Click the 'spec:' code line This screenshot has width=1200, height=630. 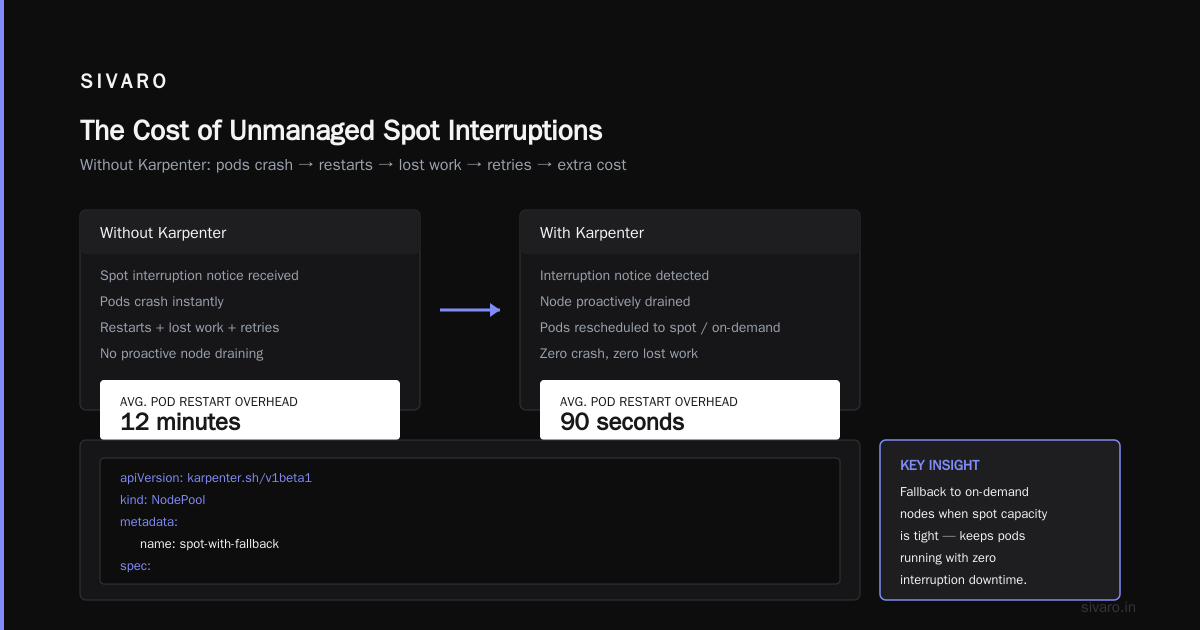click(135, 566)
